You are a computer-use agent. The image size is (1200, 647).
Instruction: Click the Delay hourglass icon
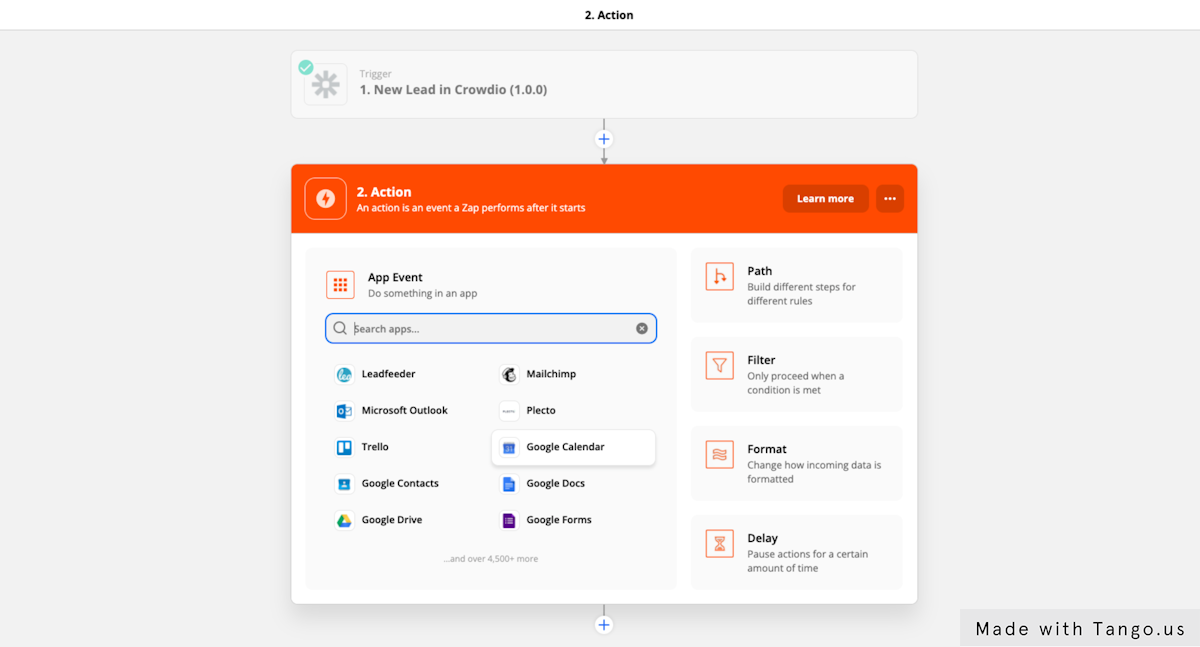[x=719, y=544]
